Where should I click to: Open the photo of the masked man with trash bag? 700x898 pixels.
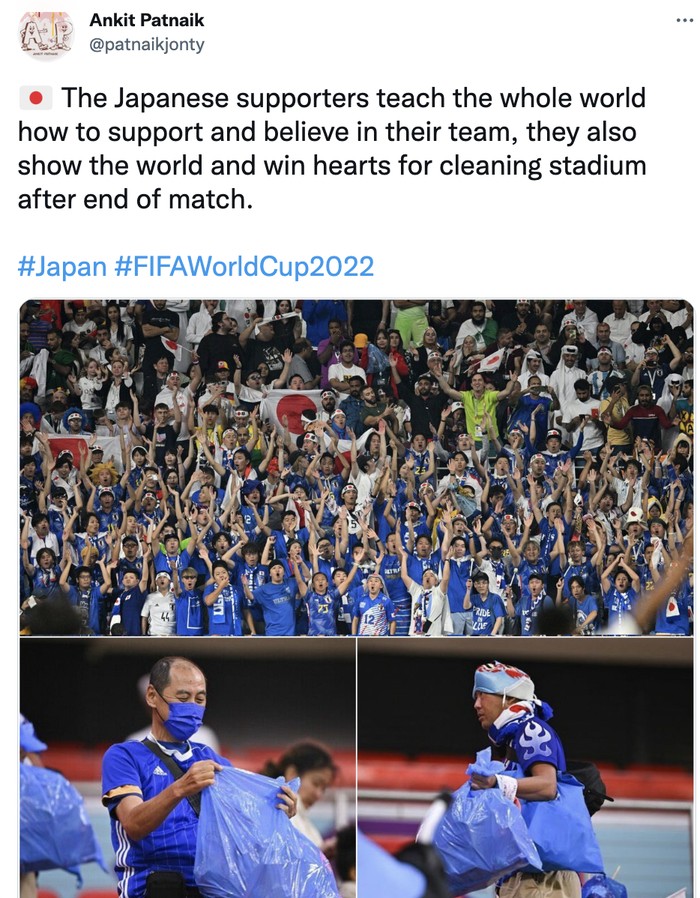pos(187,768)
